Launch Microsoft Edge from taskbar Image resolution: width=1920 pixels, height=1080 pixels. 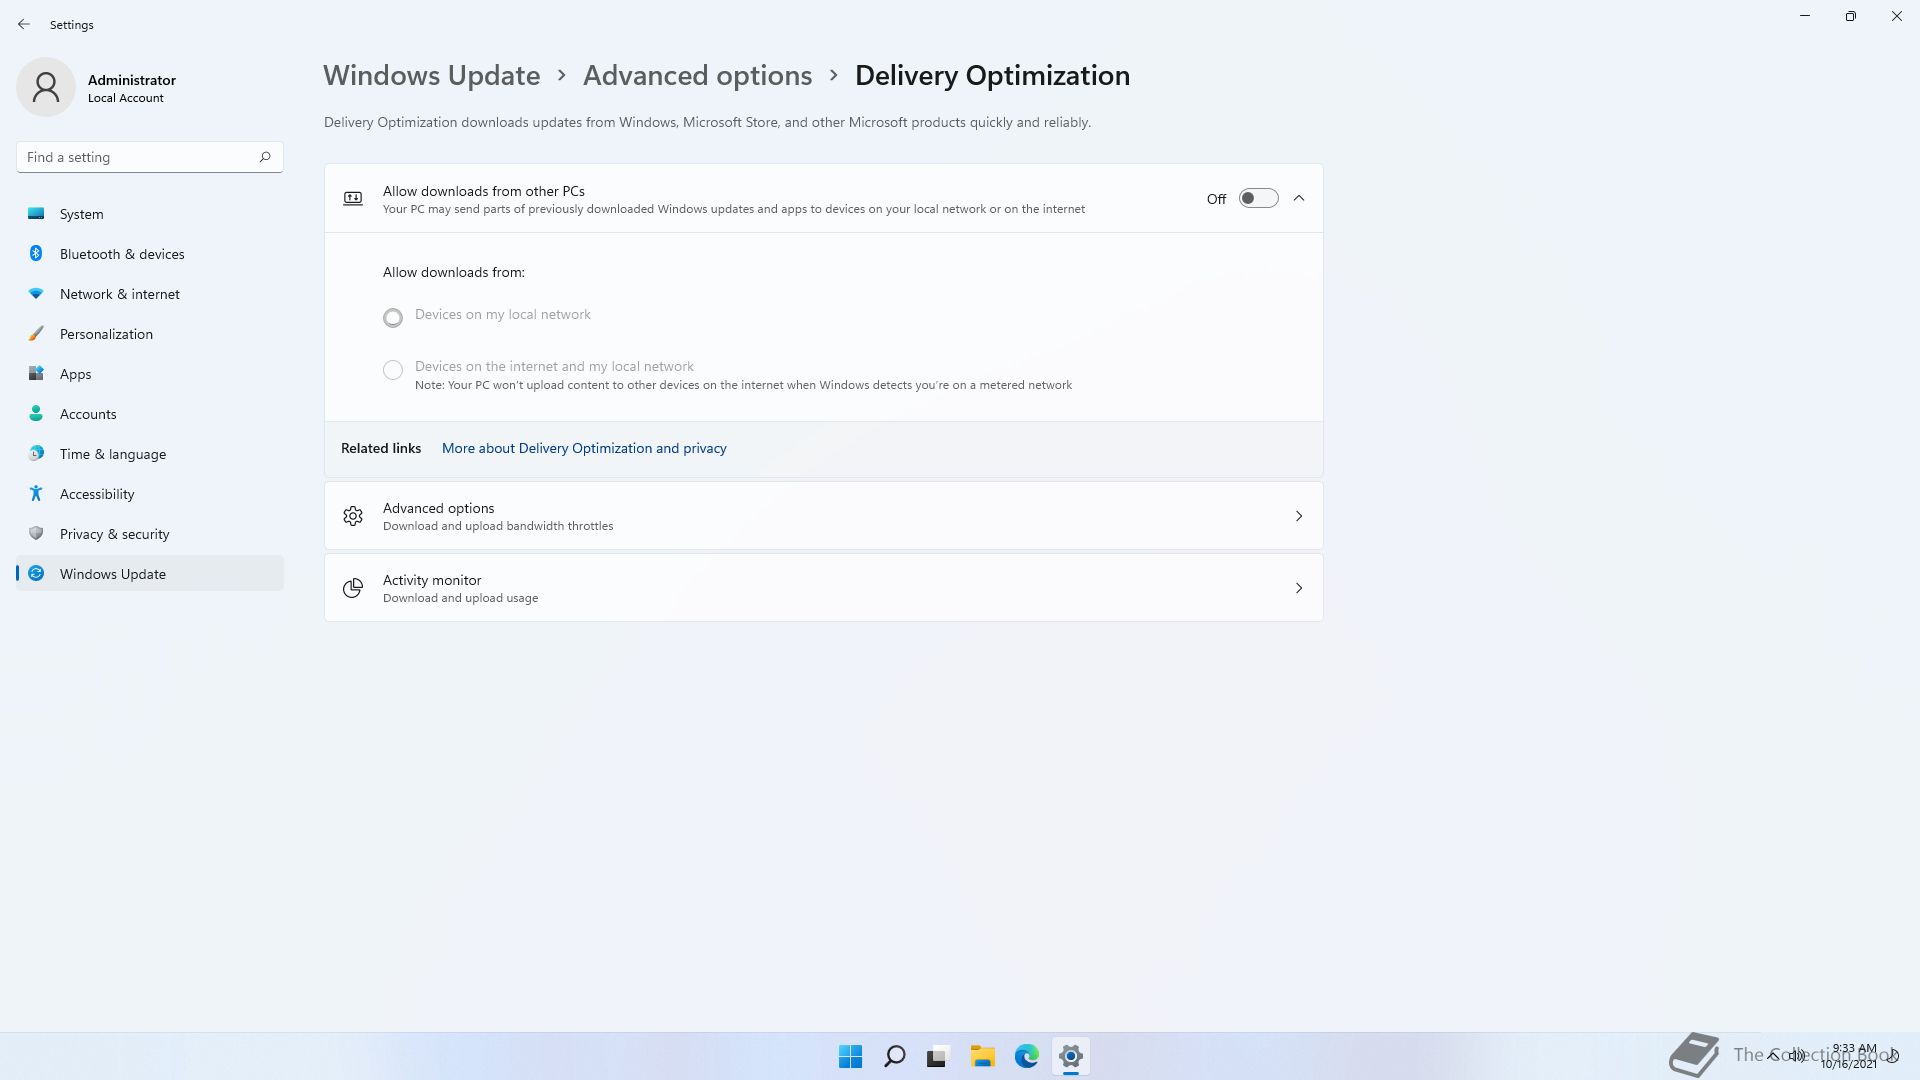1026,1056
